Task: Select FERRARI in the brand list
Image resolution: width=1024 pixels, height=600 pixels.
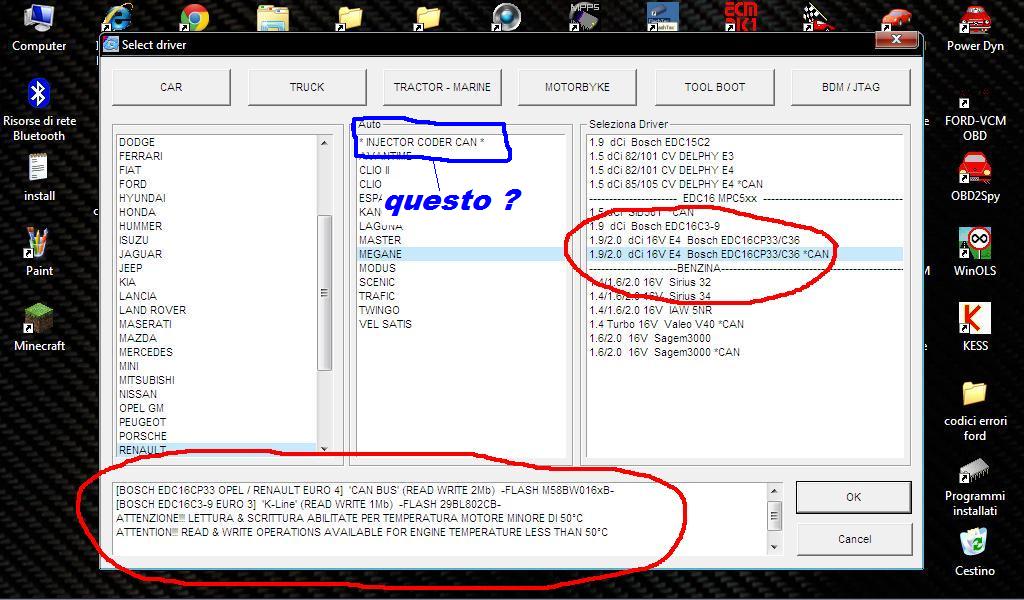Action: pyautogui.click(x=140, y=156)
